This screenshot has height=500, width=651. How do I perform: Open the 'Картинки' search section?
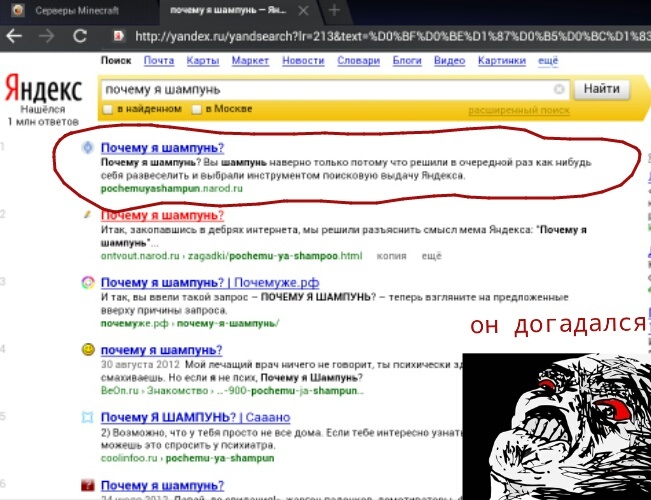point(501,61)
